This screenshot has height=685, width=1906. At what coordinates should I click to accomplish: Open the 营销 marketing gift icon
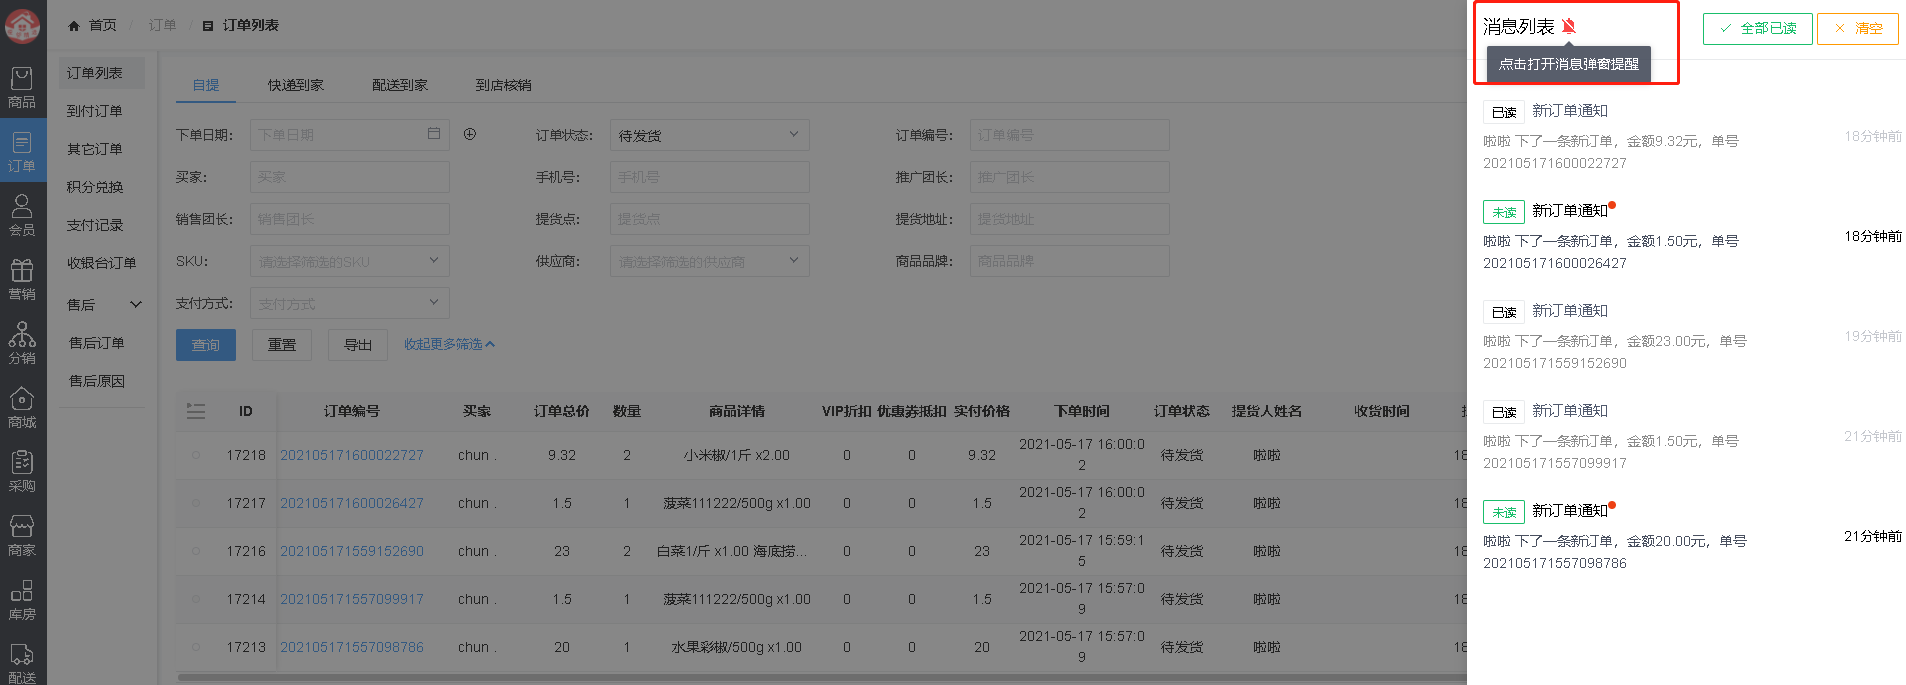tap(22, 280)
